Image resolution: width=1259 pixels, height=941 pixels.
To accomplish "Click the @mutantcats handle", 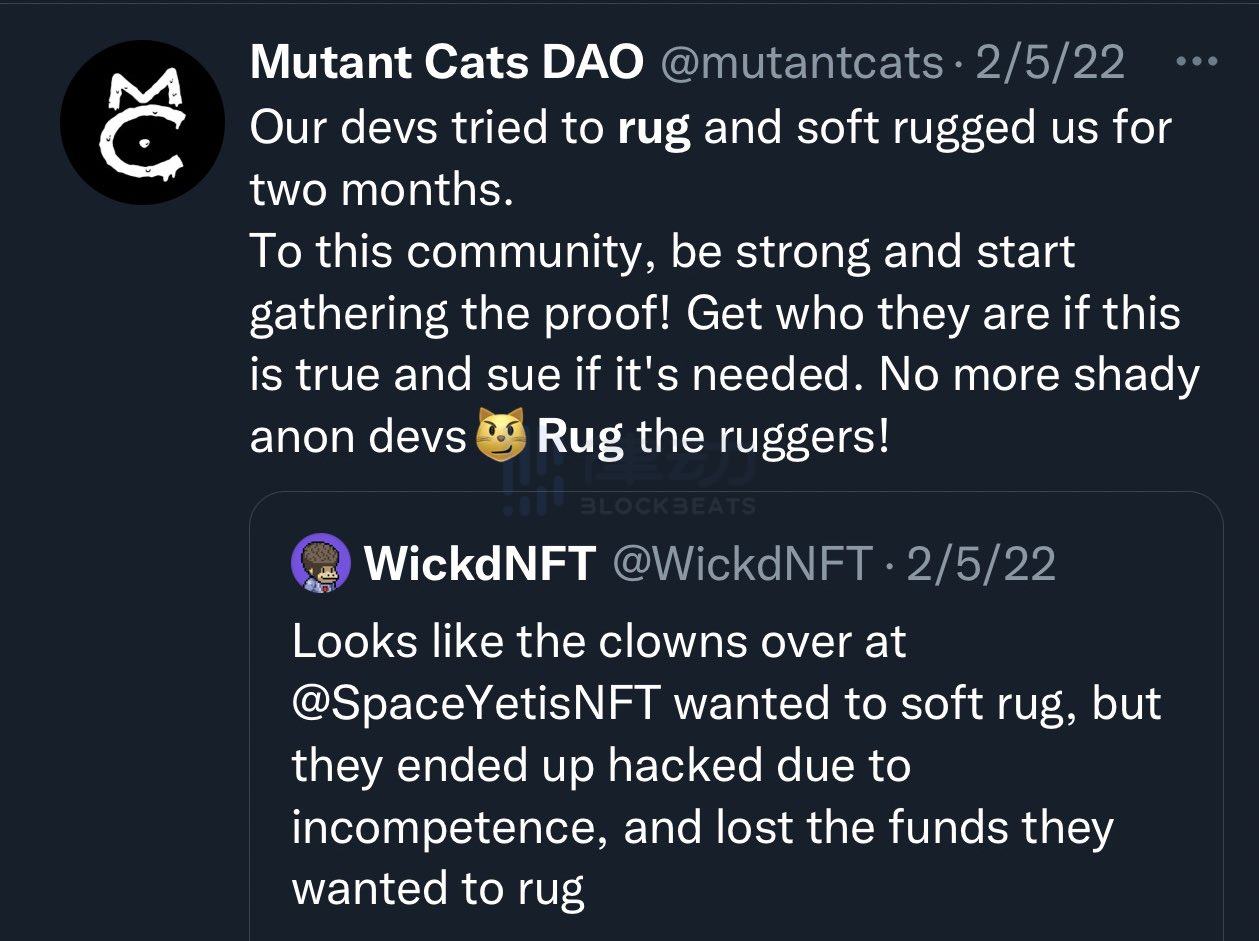I will (x=803, y=64).
